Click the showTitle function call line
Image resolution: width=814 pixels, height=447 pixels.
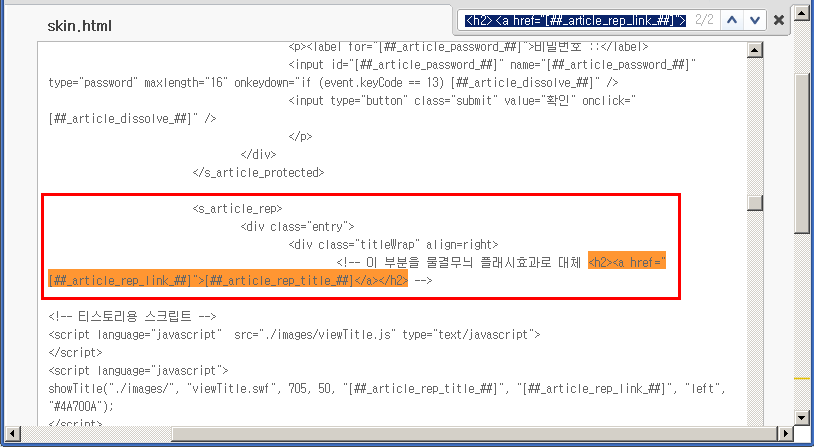point(387,389)
